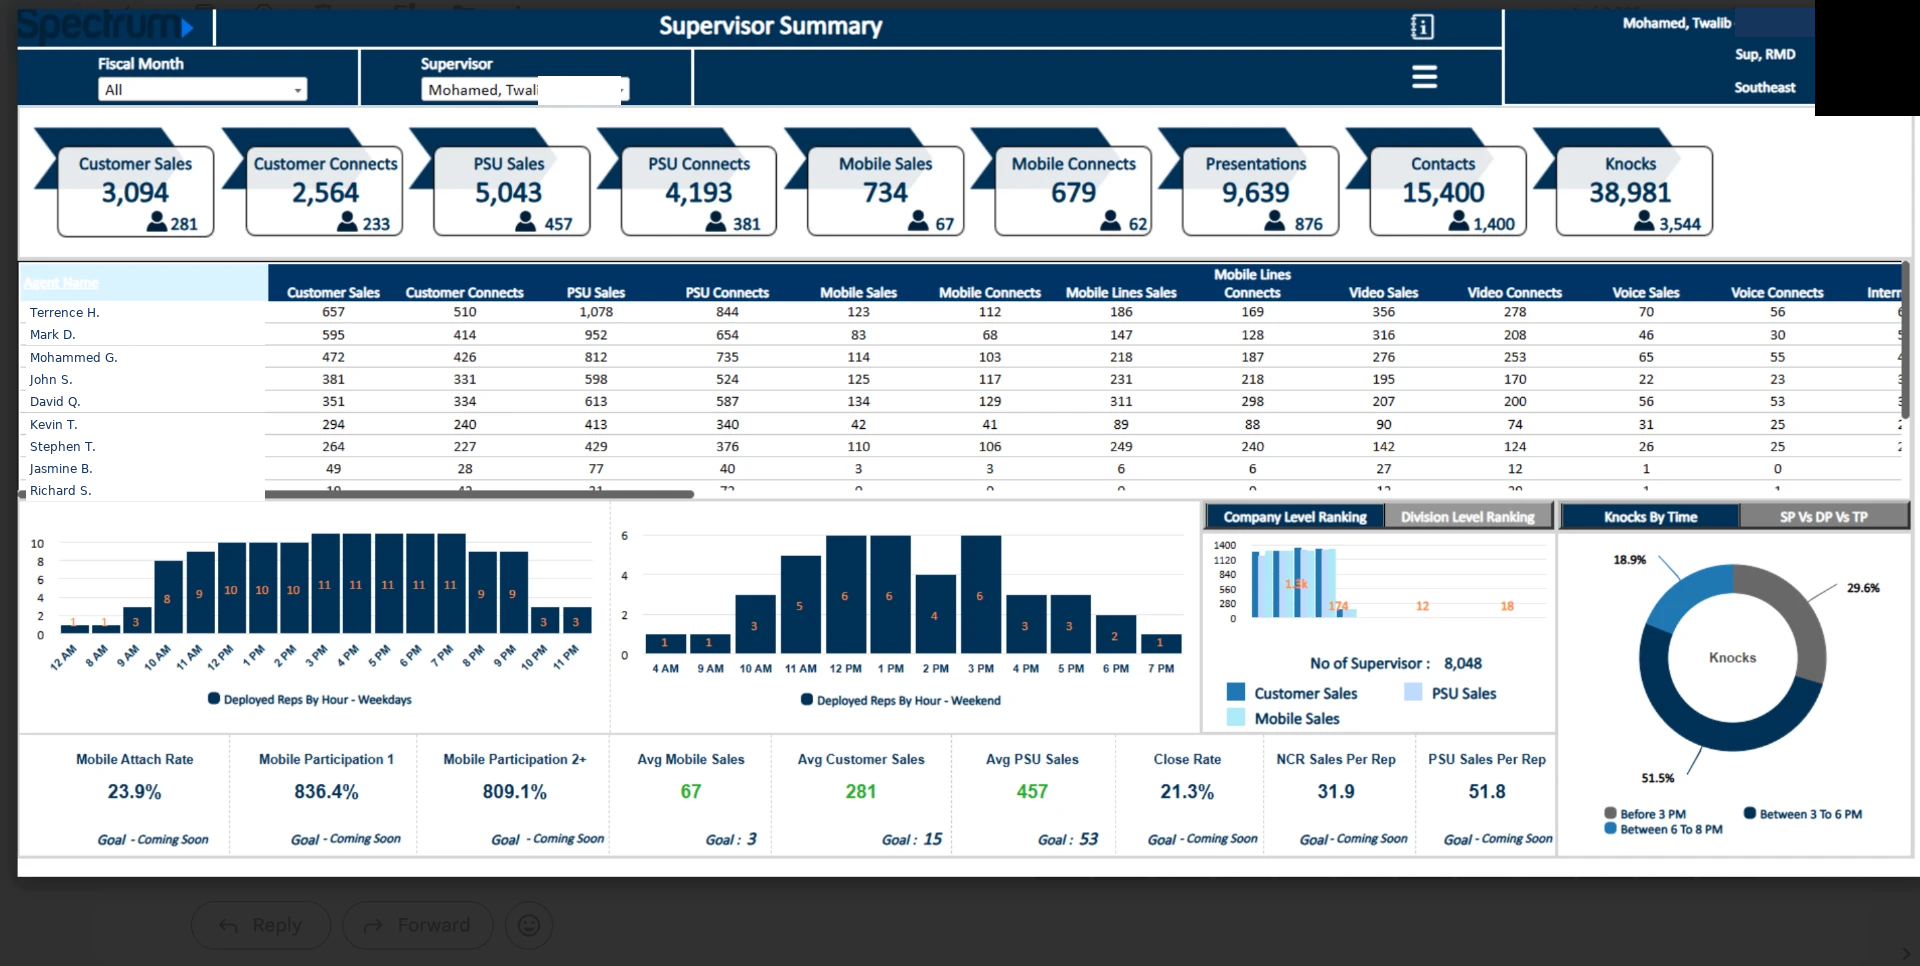Image resolution: width=1920 pixels, height=966 pixels.
Task: Sort by Voice Connects column header
Action: [1777, 293]
